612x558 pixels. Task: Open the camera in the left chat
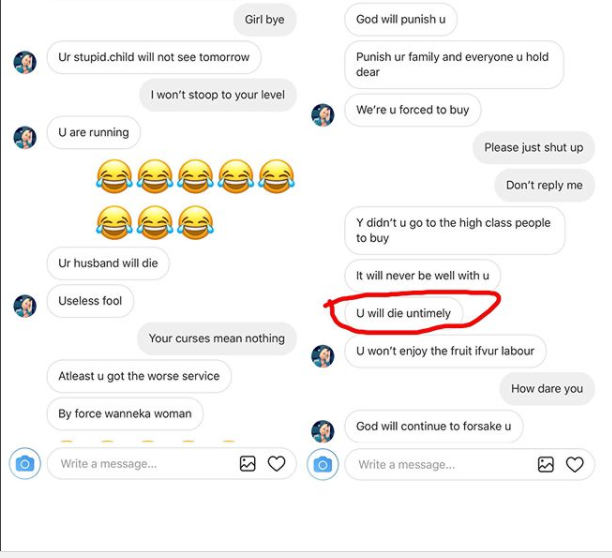(25, 464)
